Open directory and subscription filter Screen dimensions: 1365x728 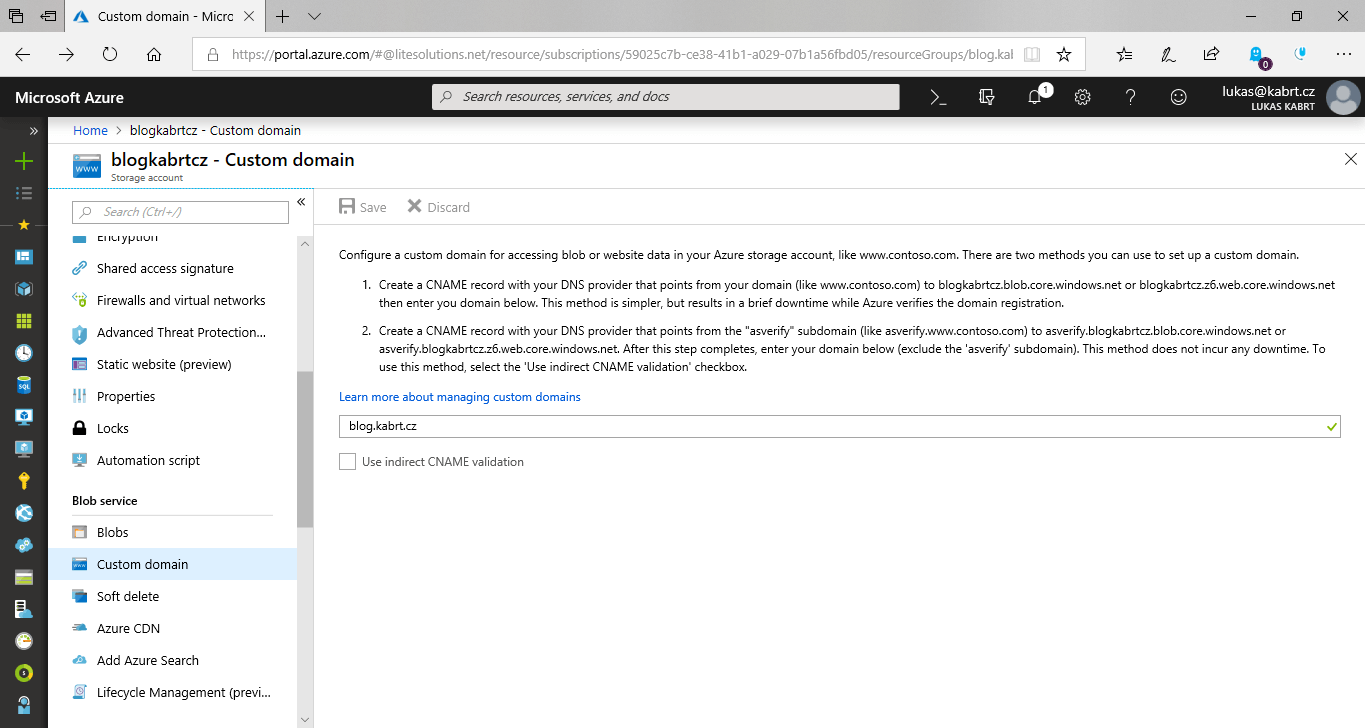pos(987,97)
